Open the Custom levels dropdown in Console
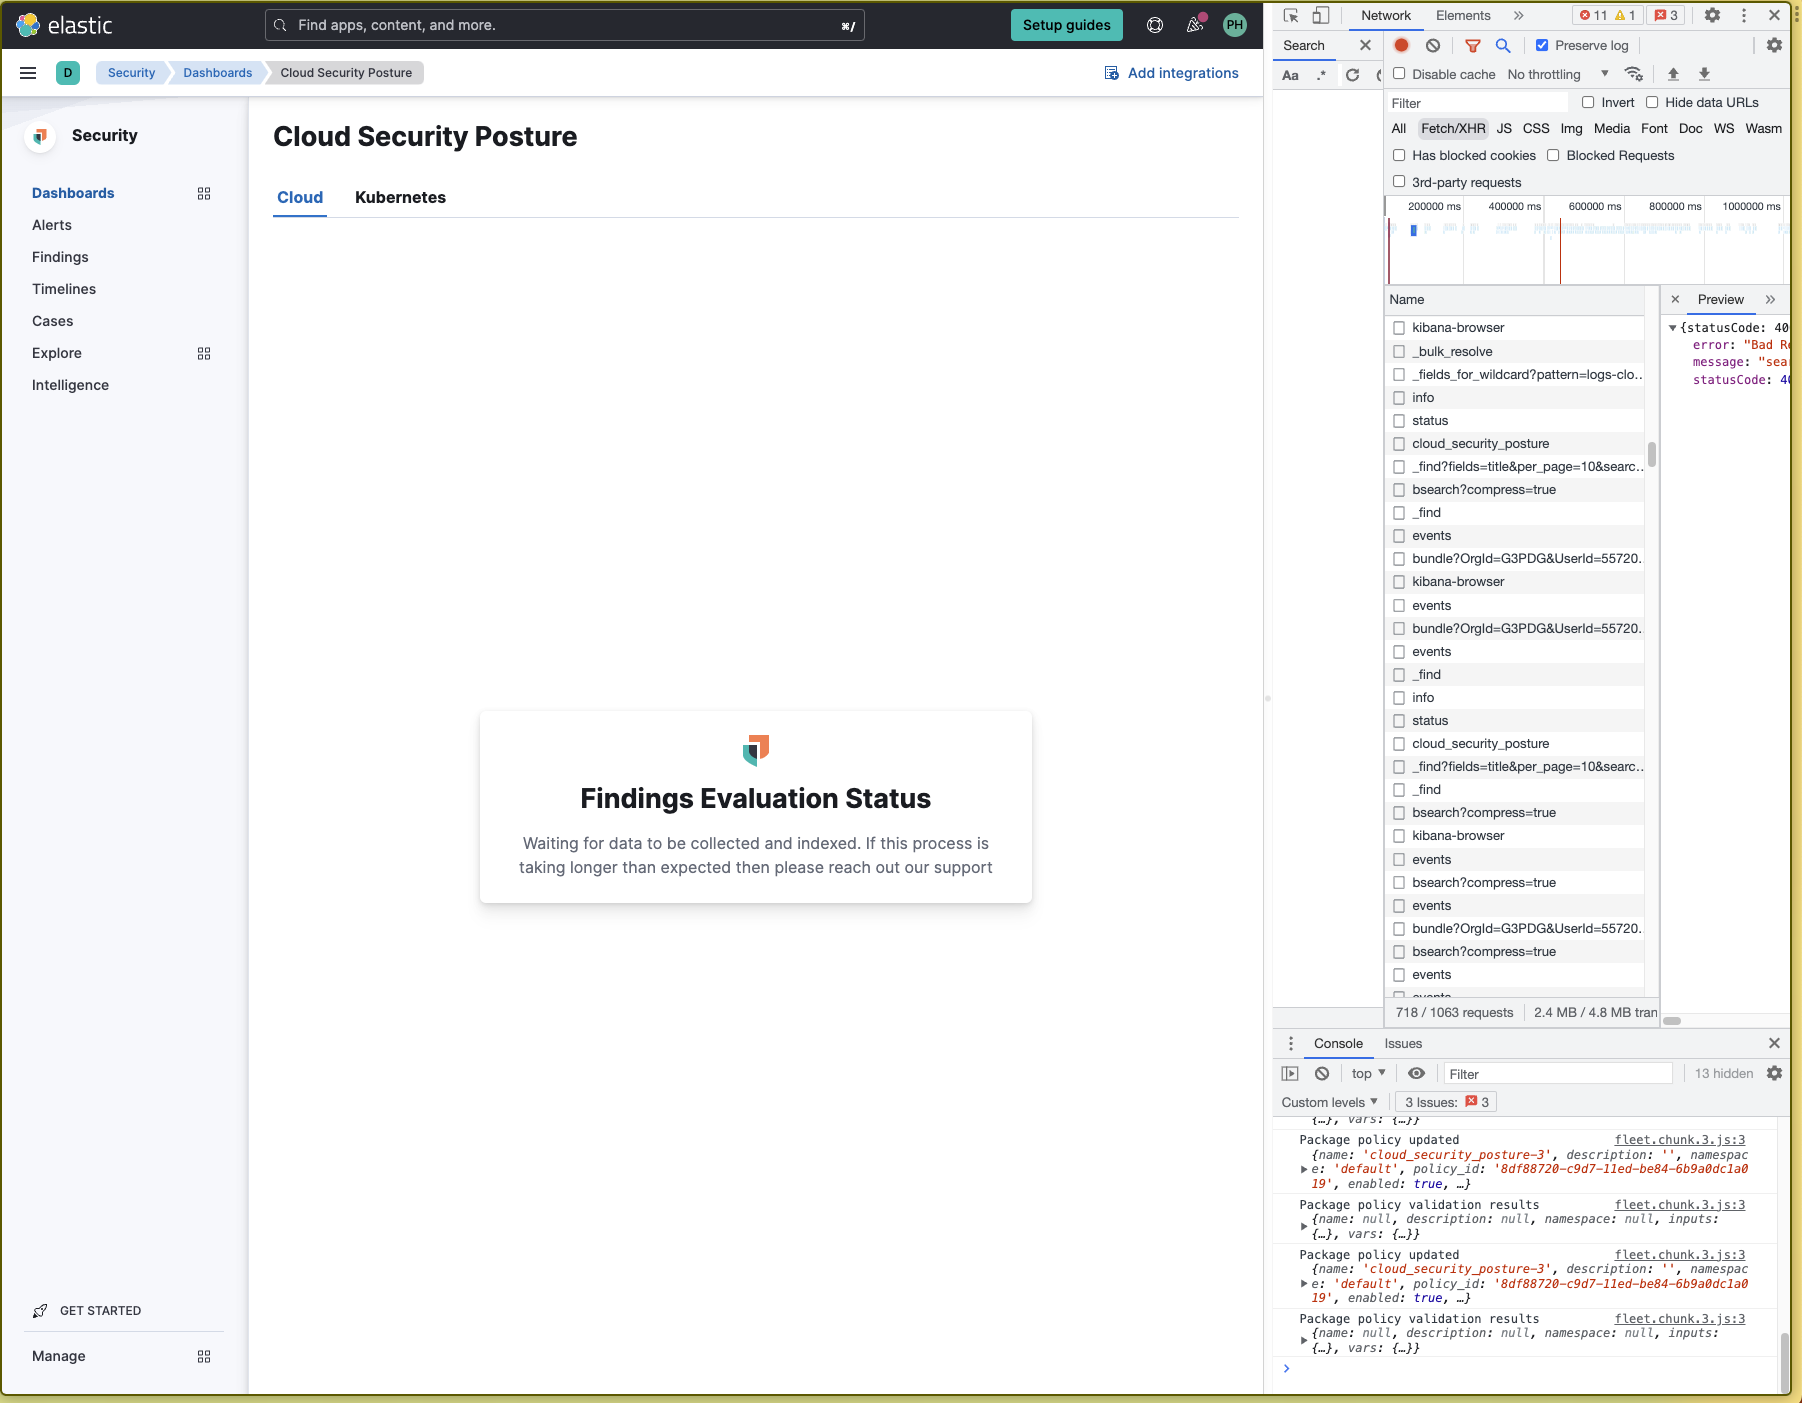 point(1328,1101)
